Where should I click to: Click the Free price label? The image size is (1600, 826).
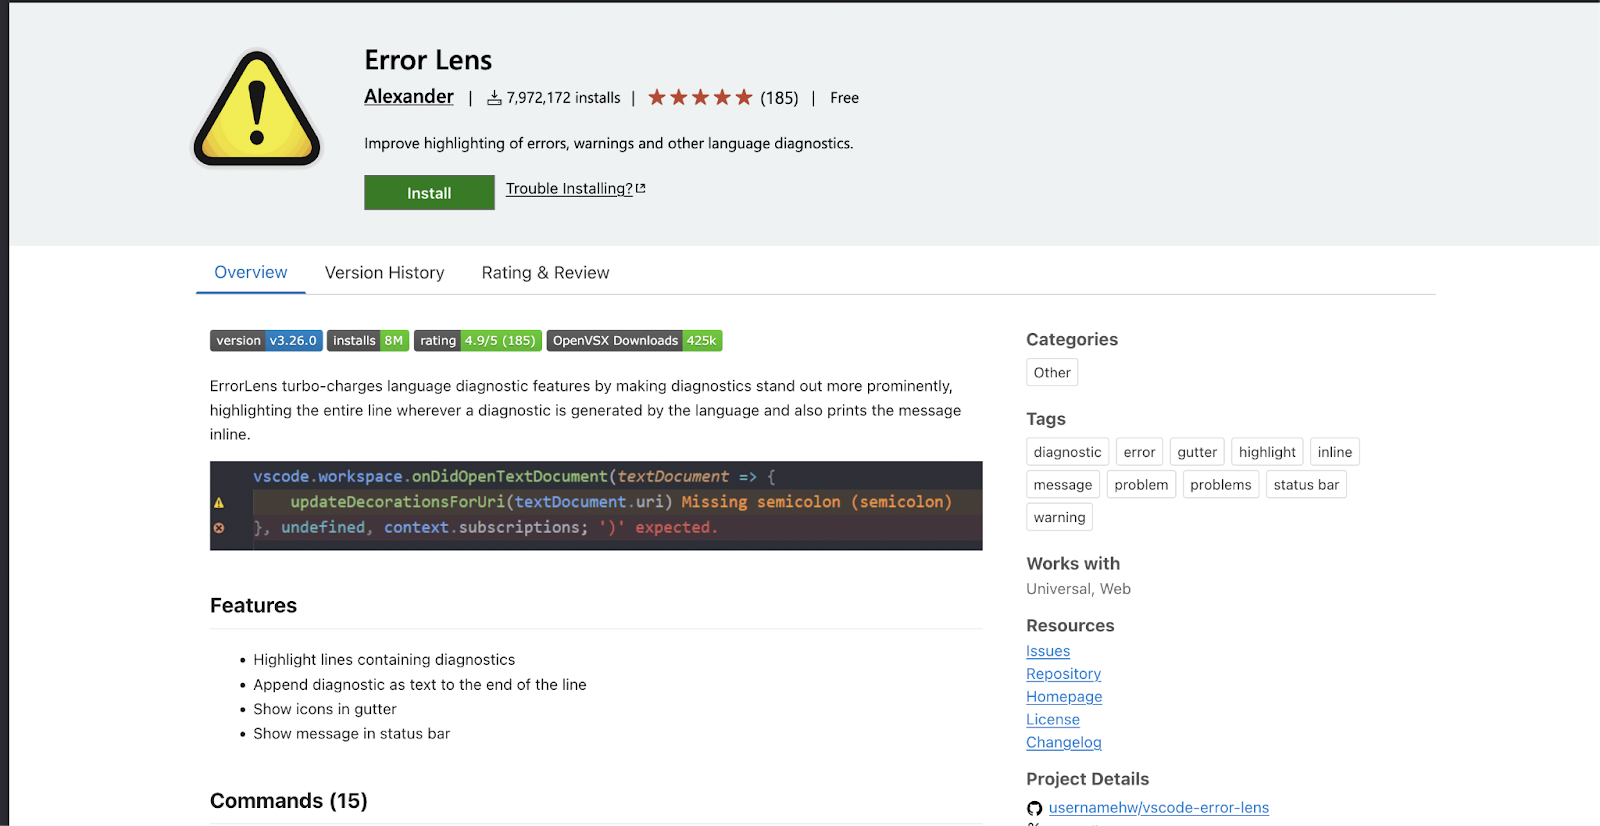844,98
